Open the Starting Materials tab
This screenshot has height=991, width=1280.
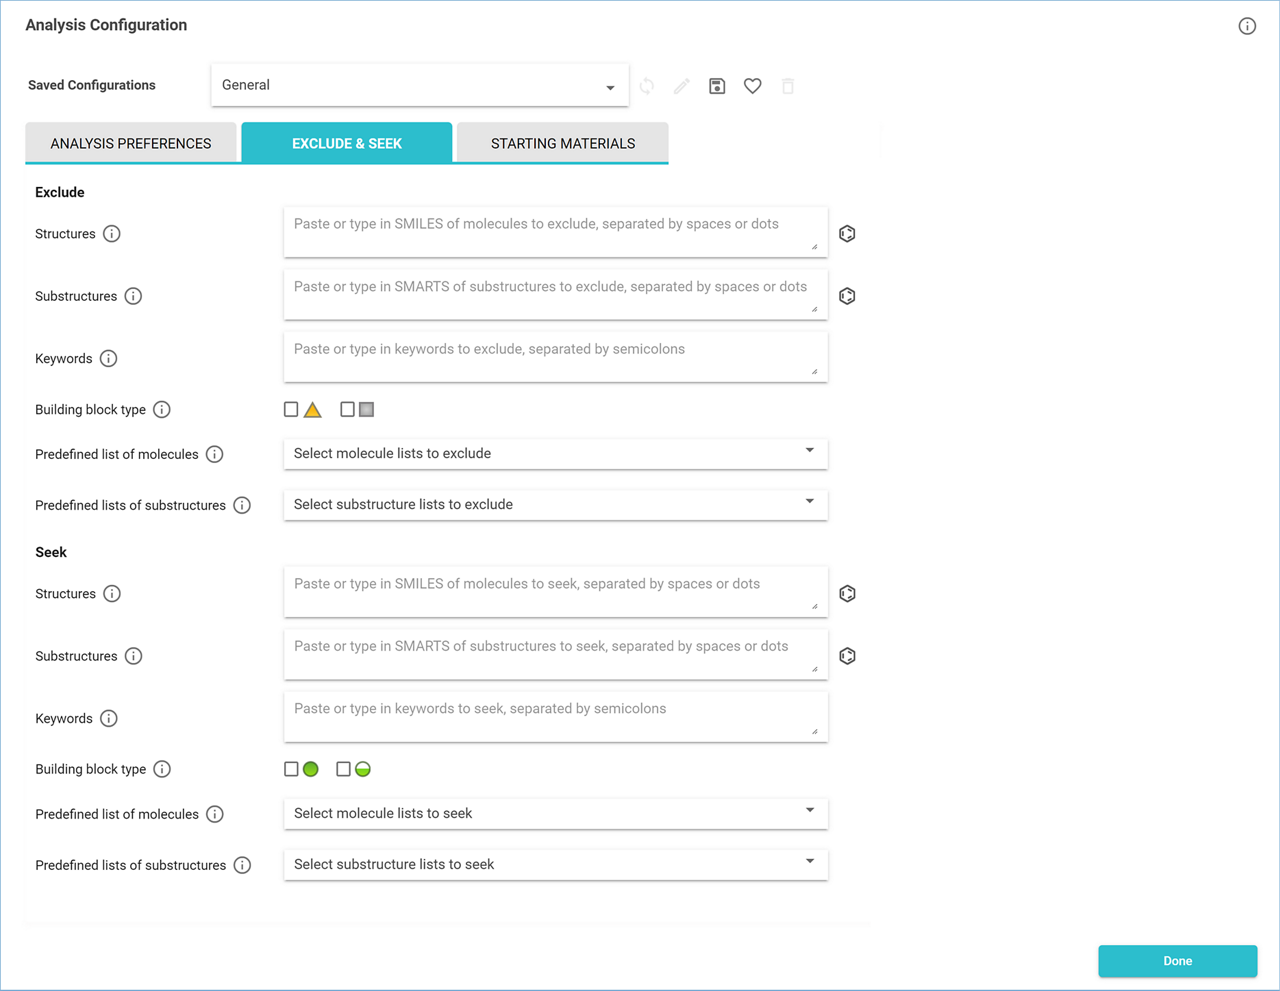[562, 144]
